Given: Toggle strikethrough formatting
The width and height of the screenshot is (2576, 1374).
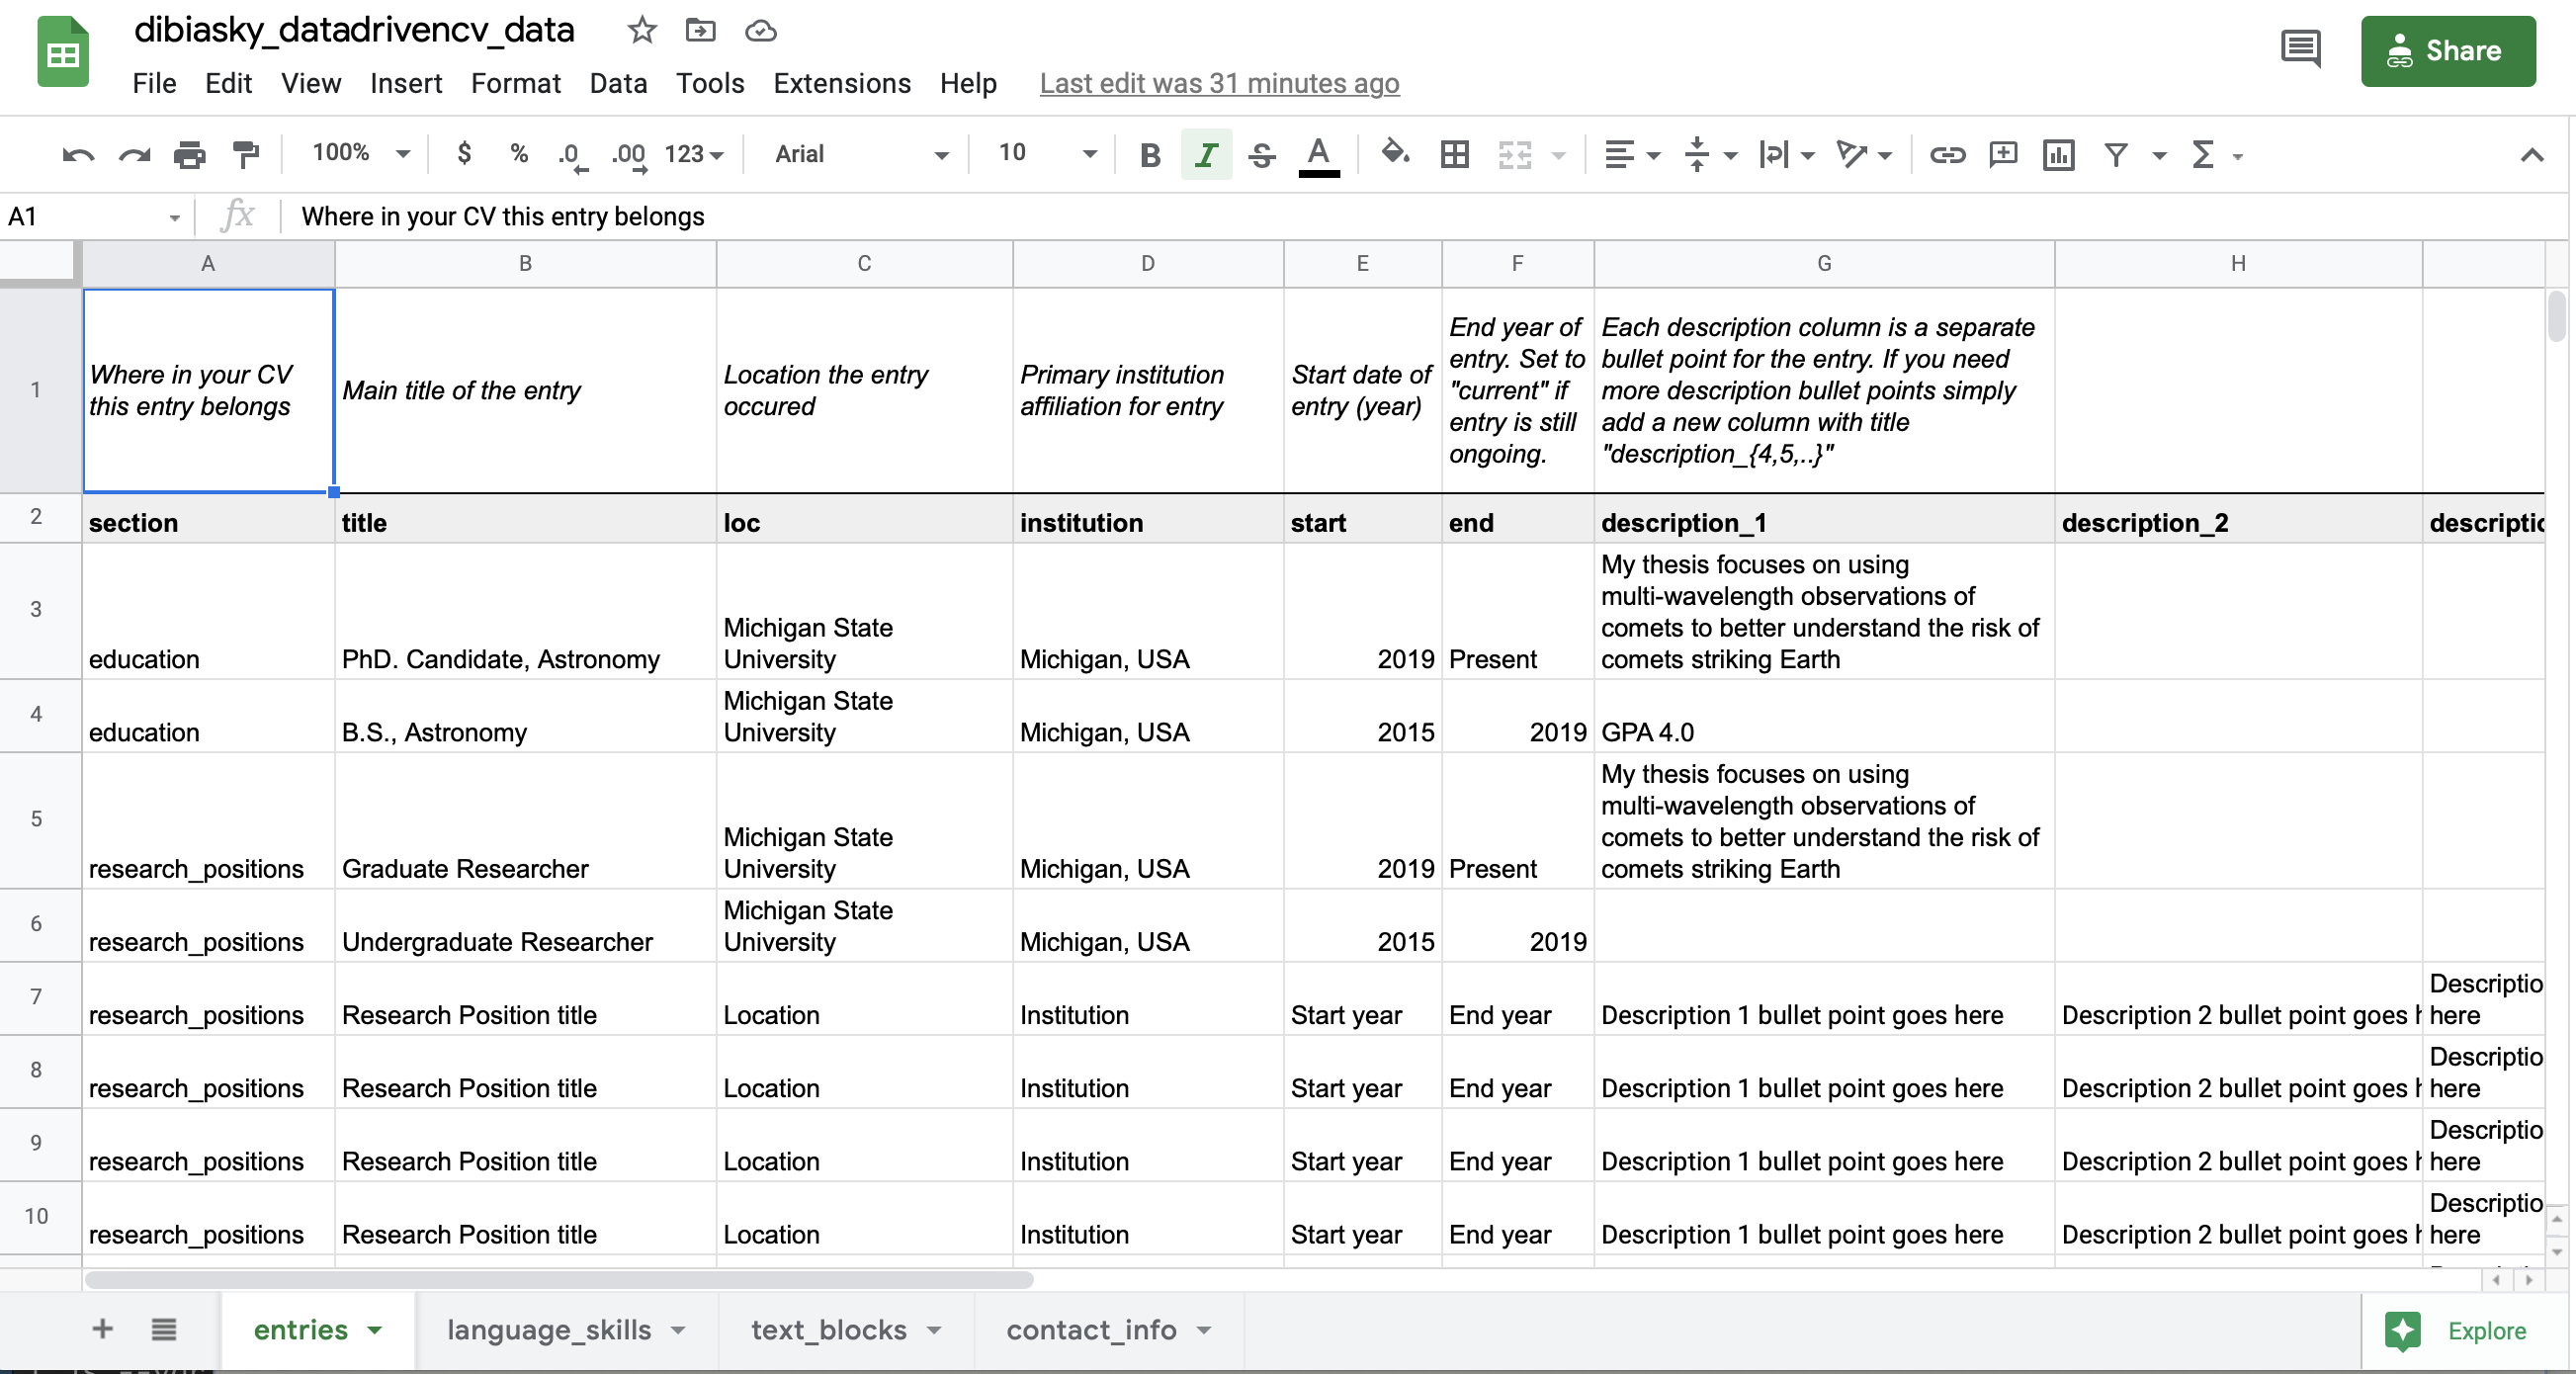Looking at the screenshot, I should 1262,154.
